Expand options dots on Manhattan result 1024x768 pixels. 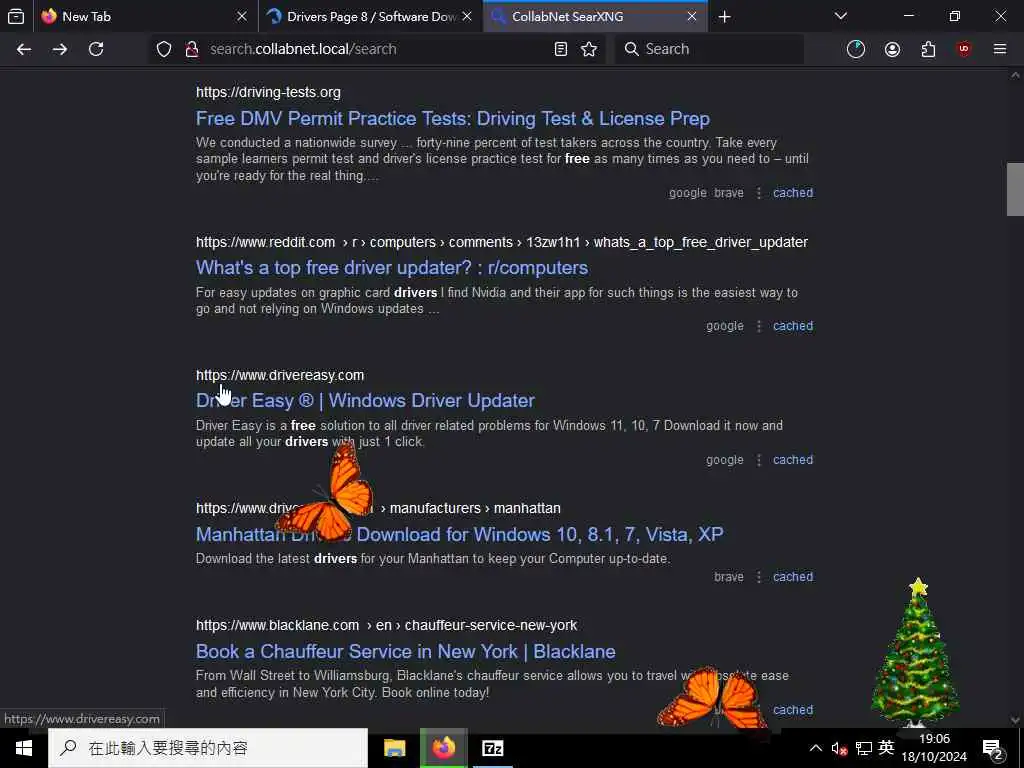click(x=759, y=577)
